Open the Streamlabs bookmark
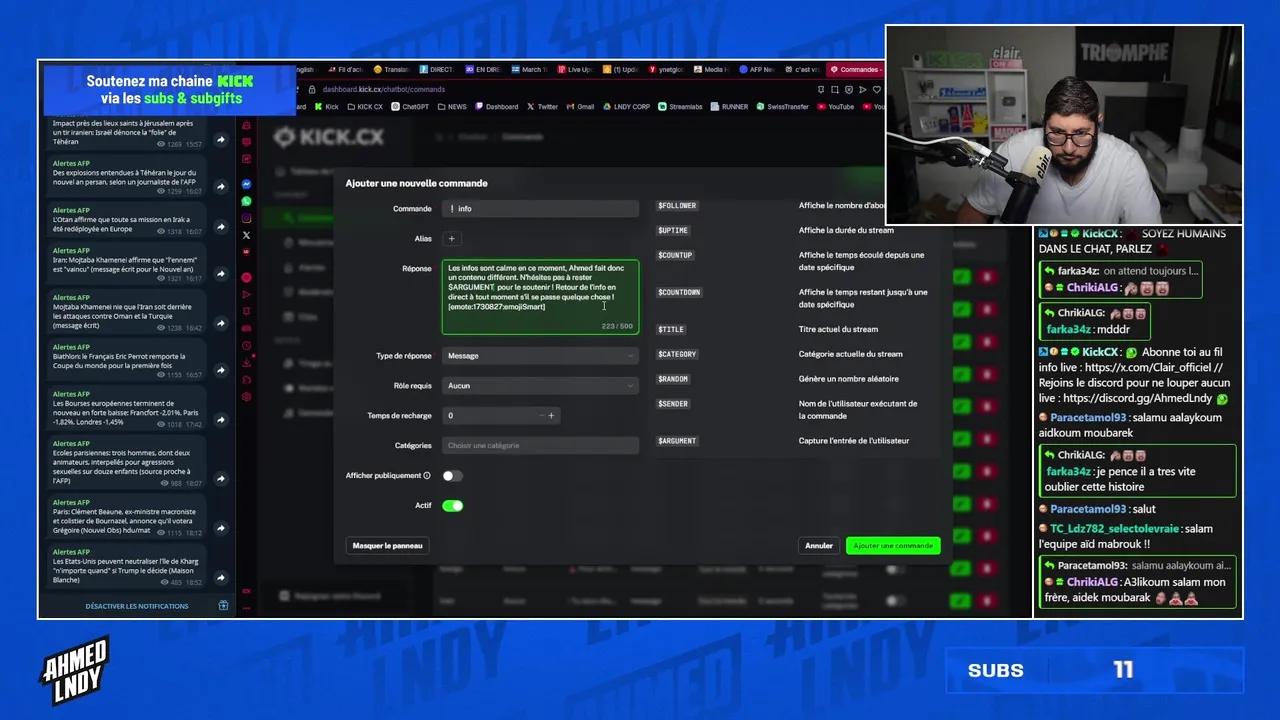This screenshot has width=1280, height=720. (x=681, y=106)
